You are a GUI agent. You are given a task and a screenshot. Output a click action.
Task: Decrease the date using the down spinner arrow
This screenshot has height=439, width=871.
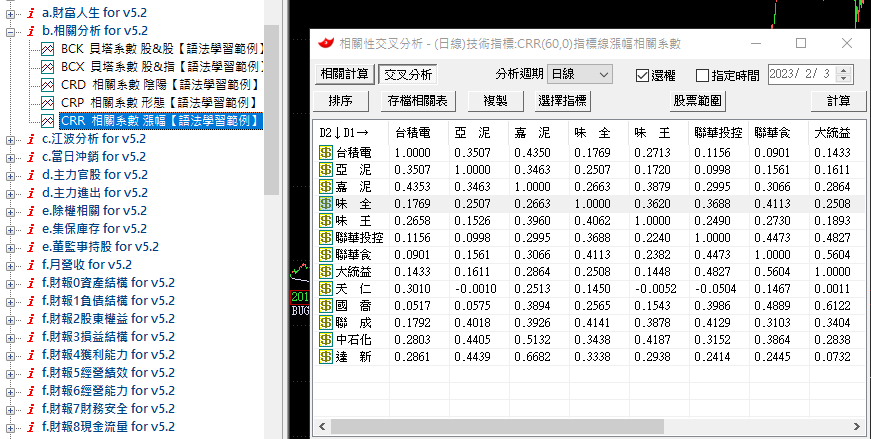click(x=844, y=78)
